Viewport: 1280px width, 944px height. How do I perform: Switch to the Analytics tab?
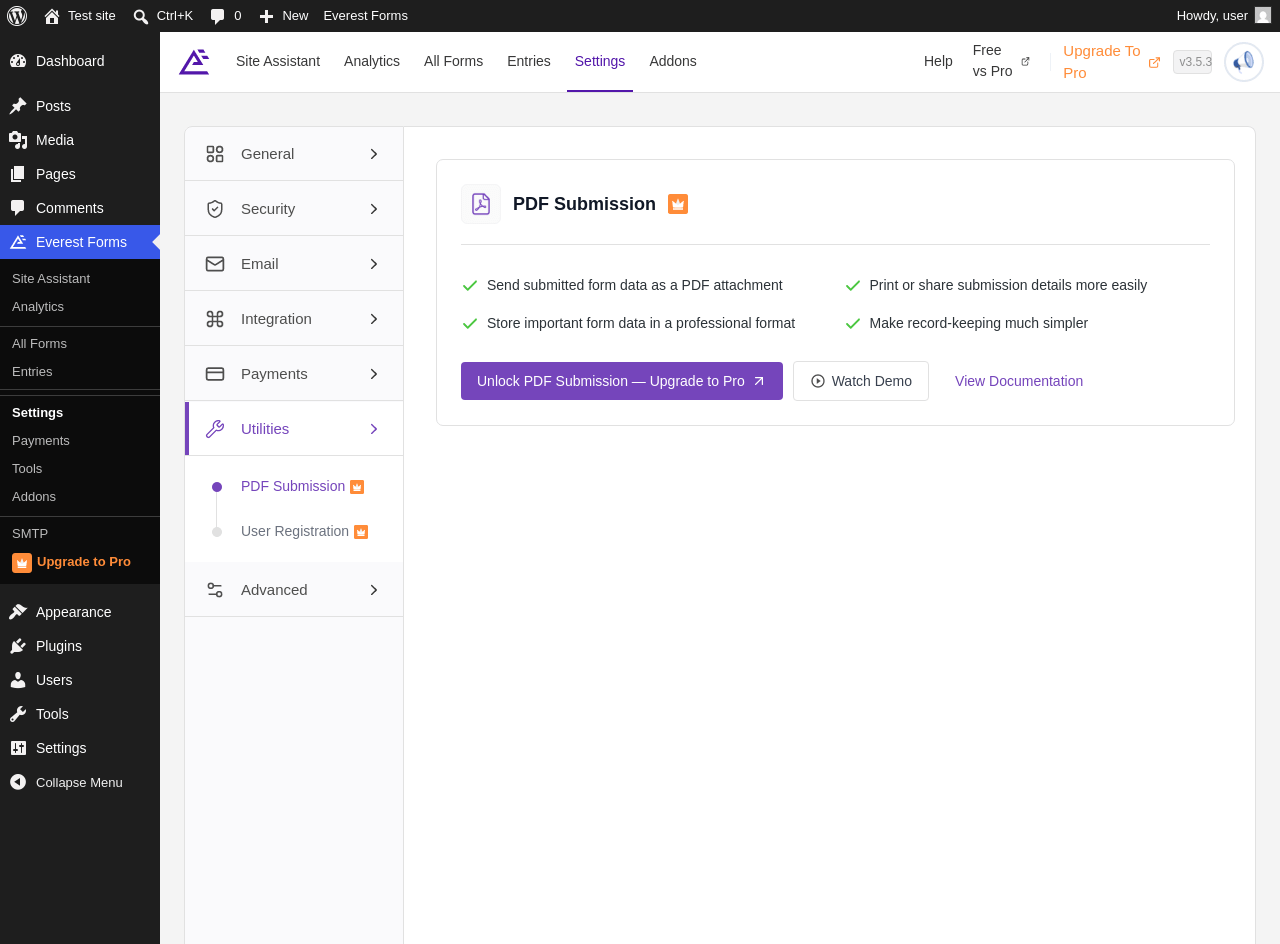click(x=372, y=61)
